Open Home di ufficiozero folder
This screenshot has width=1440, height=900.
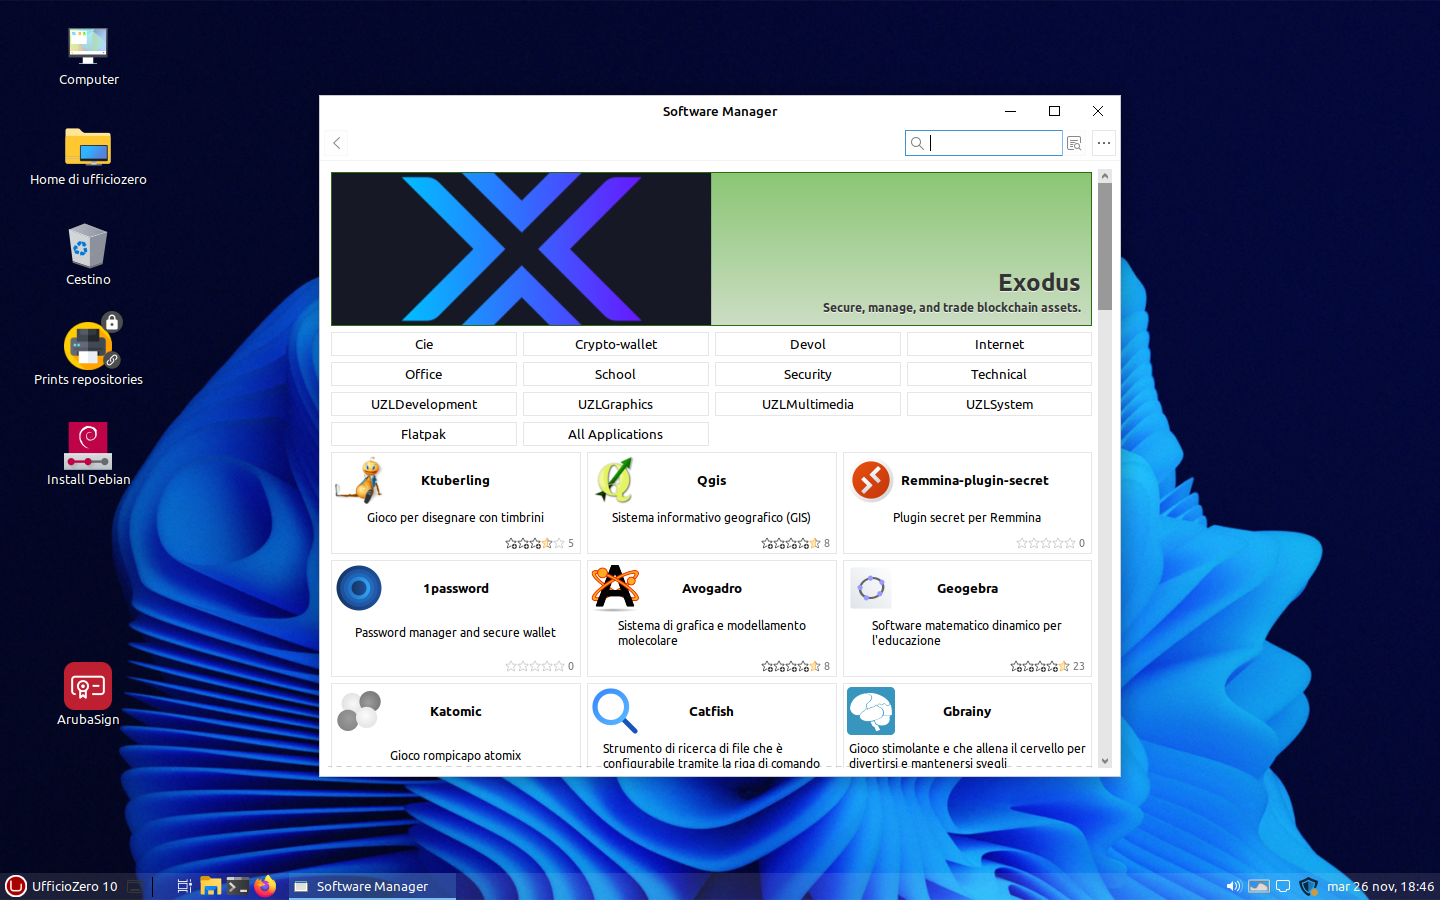88,146
